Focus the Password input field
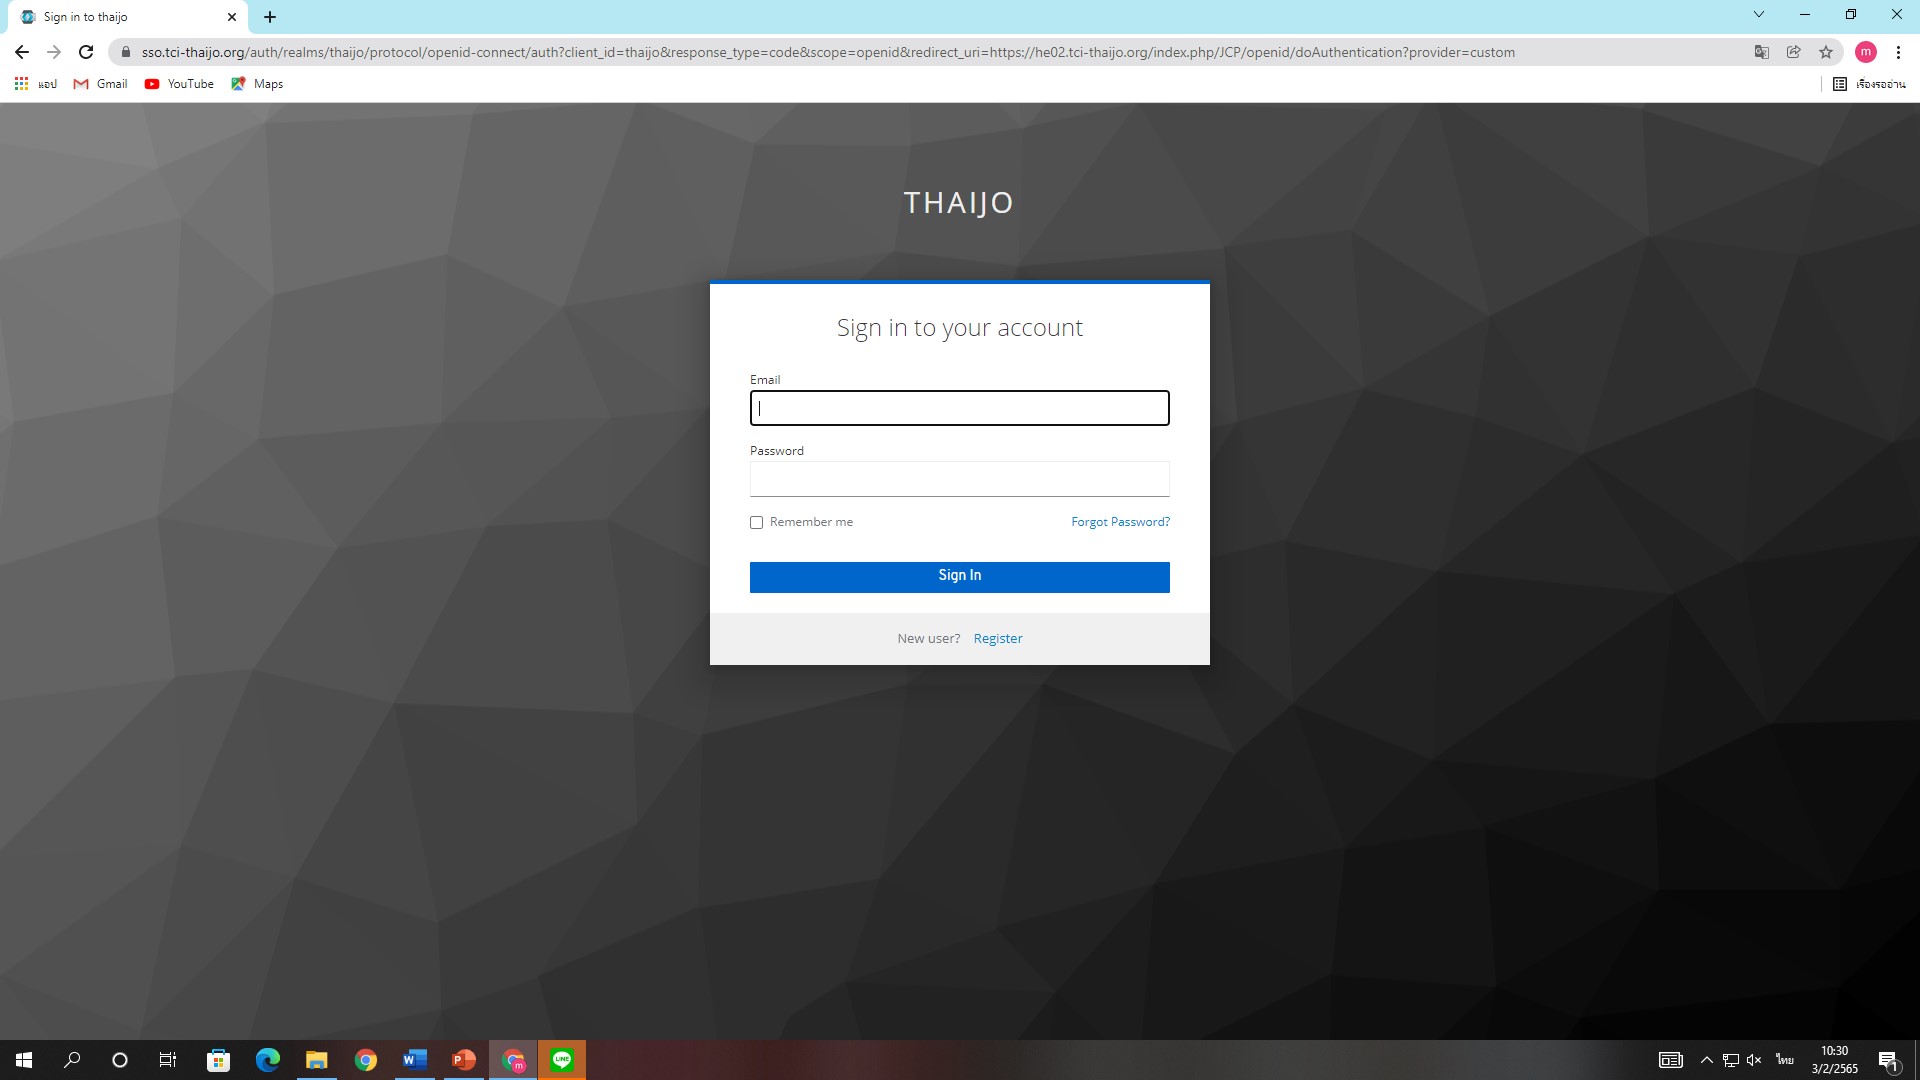1920x1080 pixels. pyautogui.click(x=959, y=479)
